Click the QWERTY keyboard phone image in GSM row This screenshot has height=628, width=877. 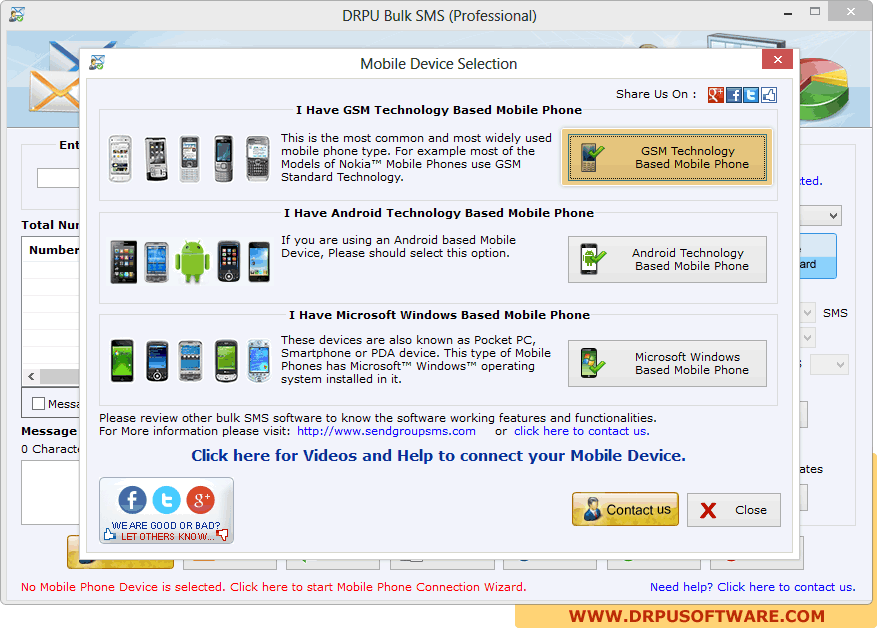(258, 159)
